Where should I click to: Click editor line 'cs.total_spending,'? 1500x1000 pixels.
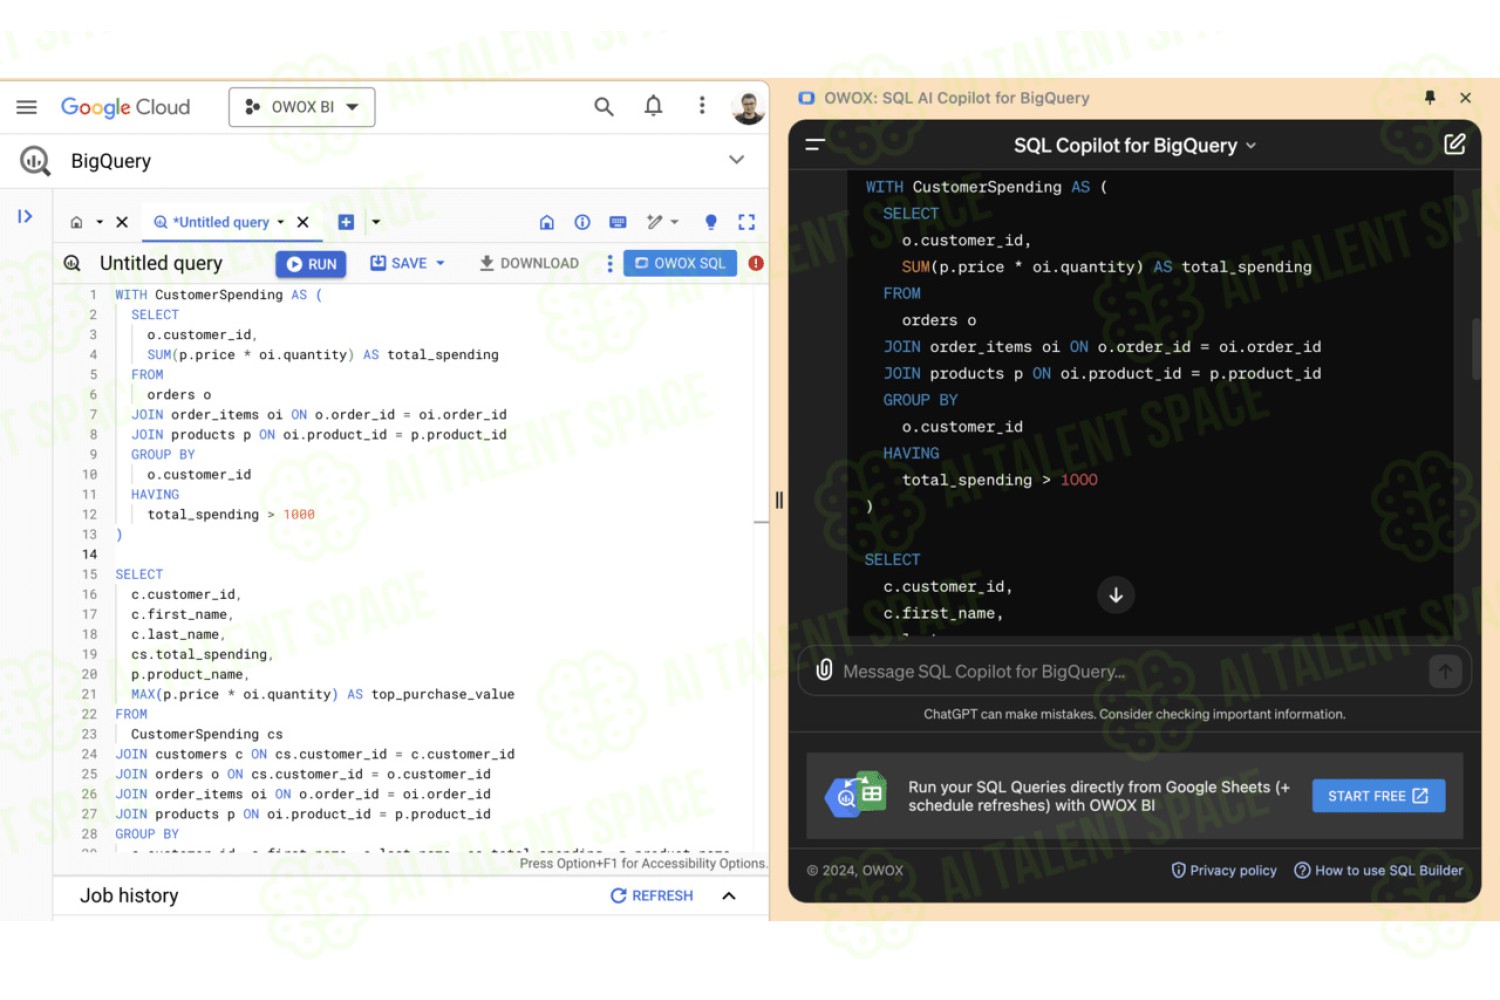click(x=202, y=654)
